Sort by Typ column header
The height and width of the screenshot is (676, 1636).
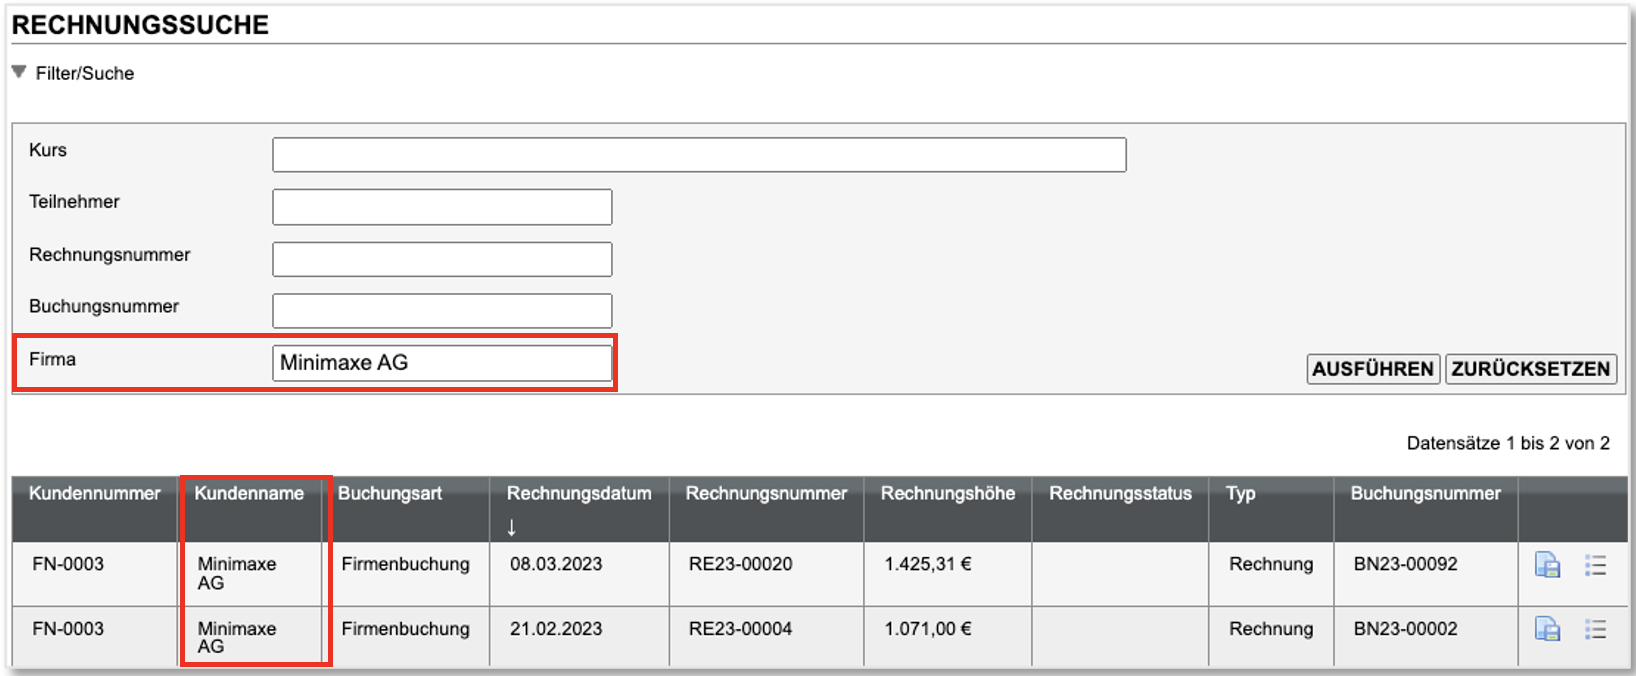pyautogui.click(x=1240, y=493)
